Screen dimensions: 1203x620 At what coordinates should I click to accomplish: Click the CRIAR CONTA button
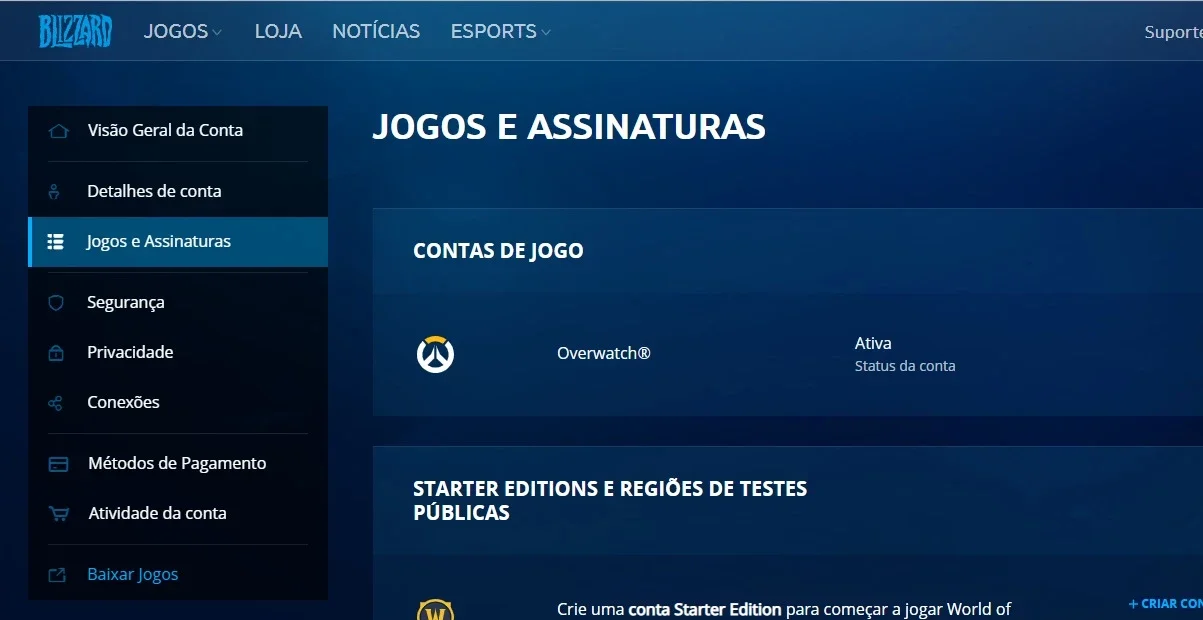pyautogui.click(x=1166, y=604)
